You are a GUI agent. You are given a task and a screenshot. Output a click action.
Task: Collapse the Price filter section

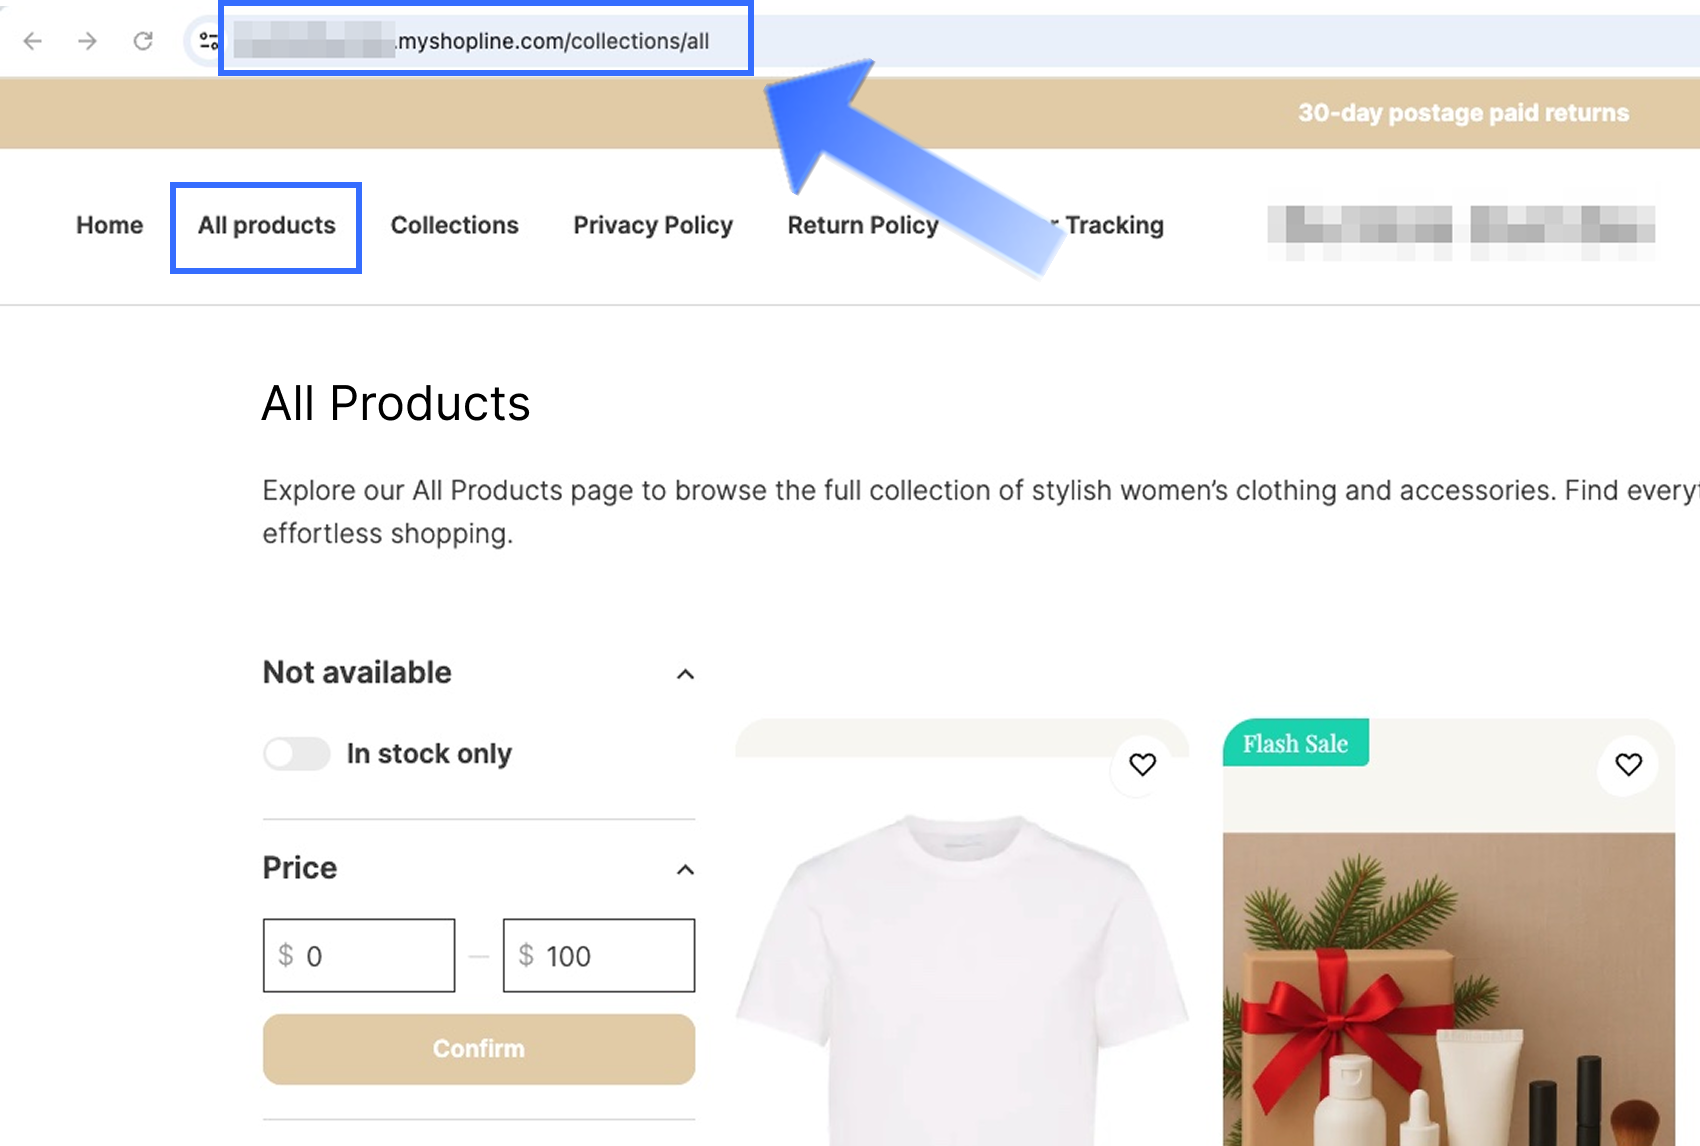pyautogui.click(x=685, y=869)
